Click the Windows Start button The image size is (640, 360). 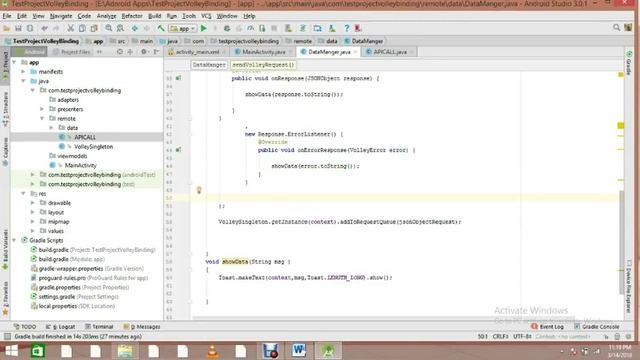coord(11,351)
